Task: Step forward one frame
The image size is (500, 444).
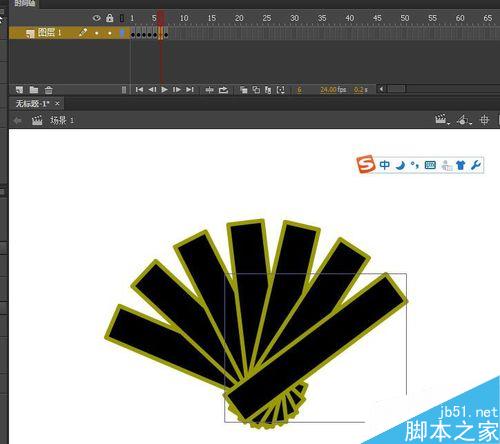Action: (177, 89)
